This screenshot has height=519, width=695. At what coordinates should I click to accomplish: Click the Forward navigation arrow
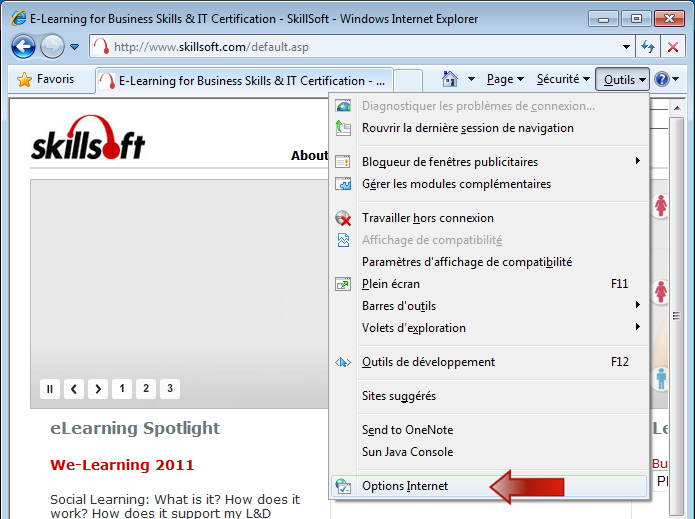[x=52, y=47]
